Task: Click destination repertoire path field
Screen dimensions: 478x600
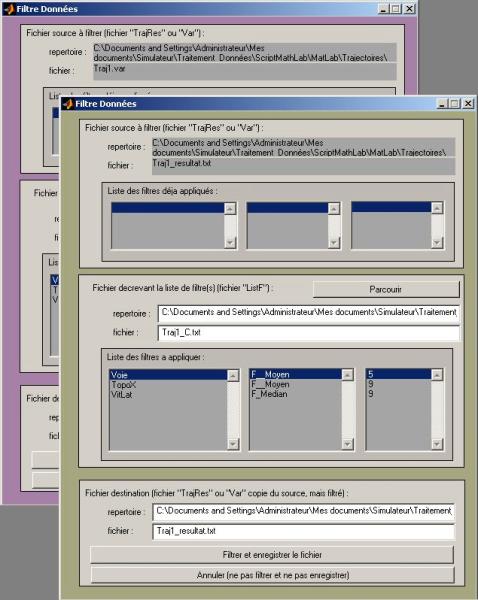Action: (x=303, y=511)
